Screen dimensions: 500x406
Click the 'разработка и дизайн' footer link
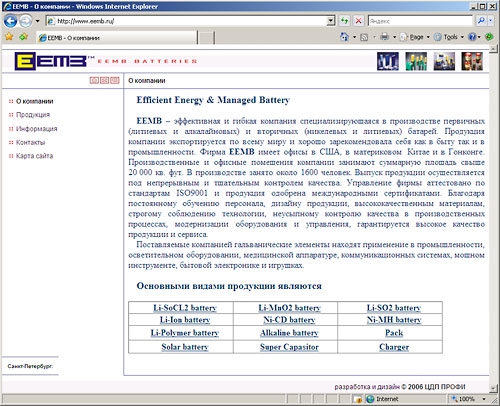367,387
